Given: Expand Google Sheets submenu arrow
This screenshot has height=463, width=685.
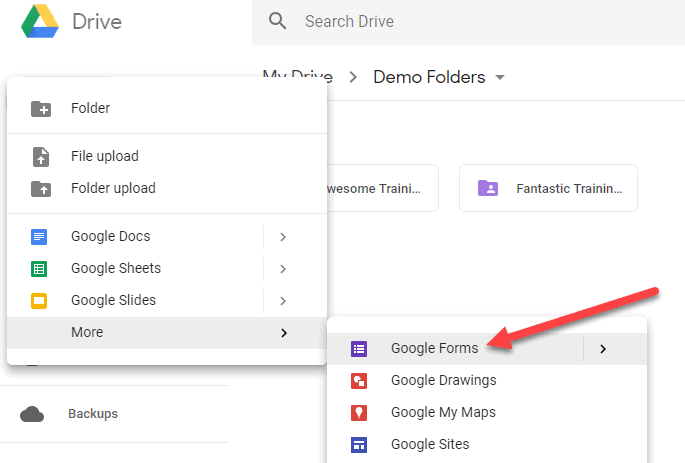Looking at the screenshot, I should coord(283,269).
